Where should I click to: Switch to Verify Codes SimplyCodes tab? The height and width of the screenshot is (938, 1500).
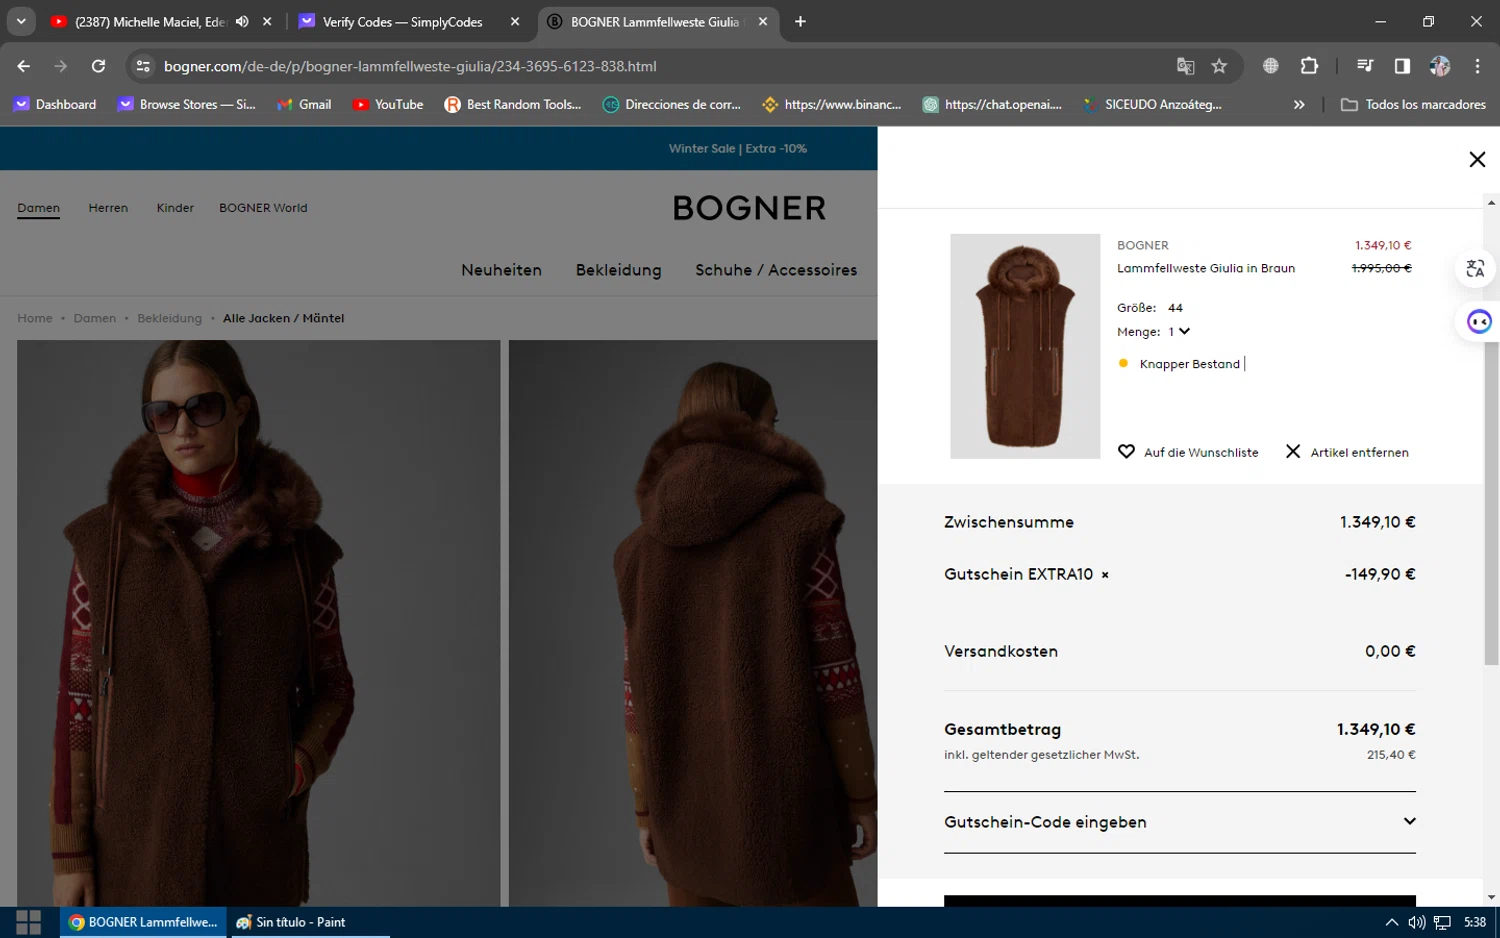pyautogui.click(x=402, y=21)
